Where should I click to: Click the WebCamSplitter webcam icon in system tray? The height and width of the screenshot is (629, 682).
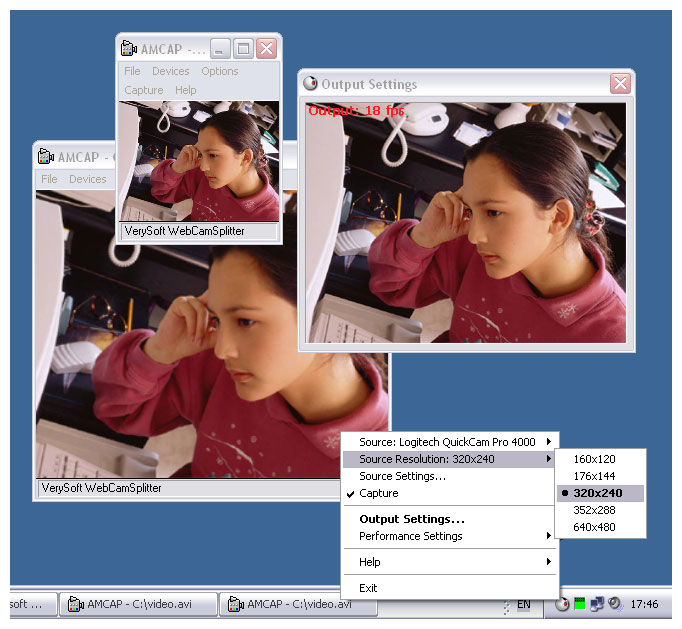click(x=562, y=604)
